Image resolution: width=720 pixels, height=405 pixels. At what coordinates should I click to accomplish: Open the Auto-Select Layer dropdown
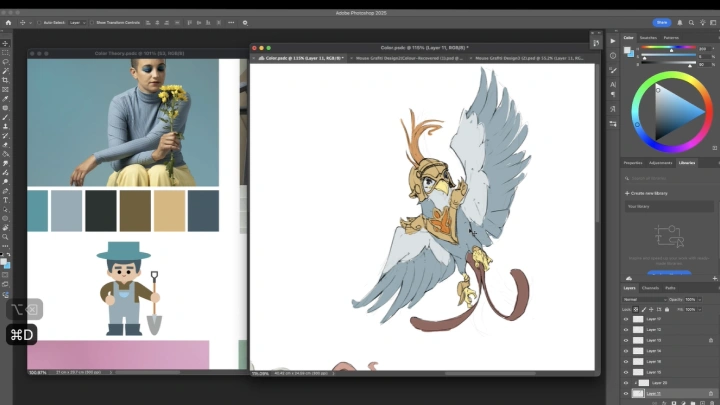pyautogui.click(x=77, y=22)
